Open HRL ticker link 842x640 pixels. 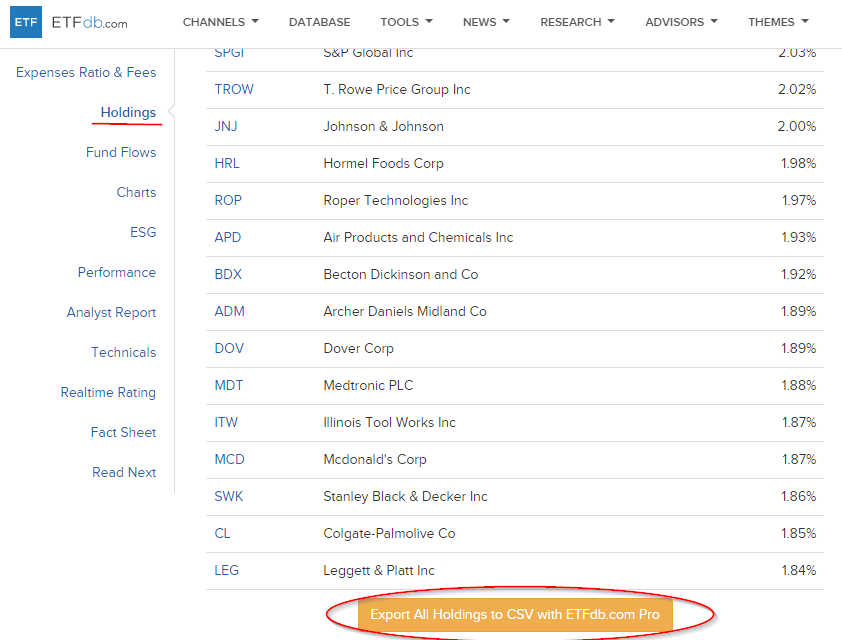tap(227, 163)
